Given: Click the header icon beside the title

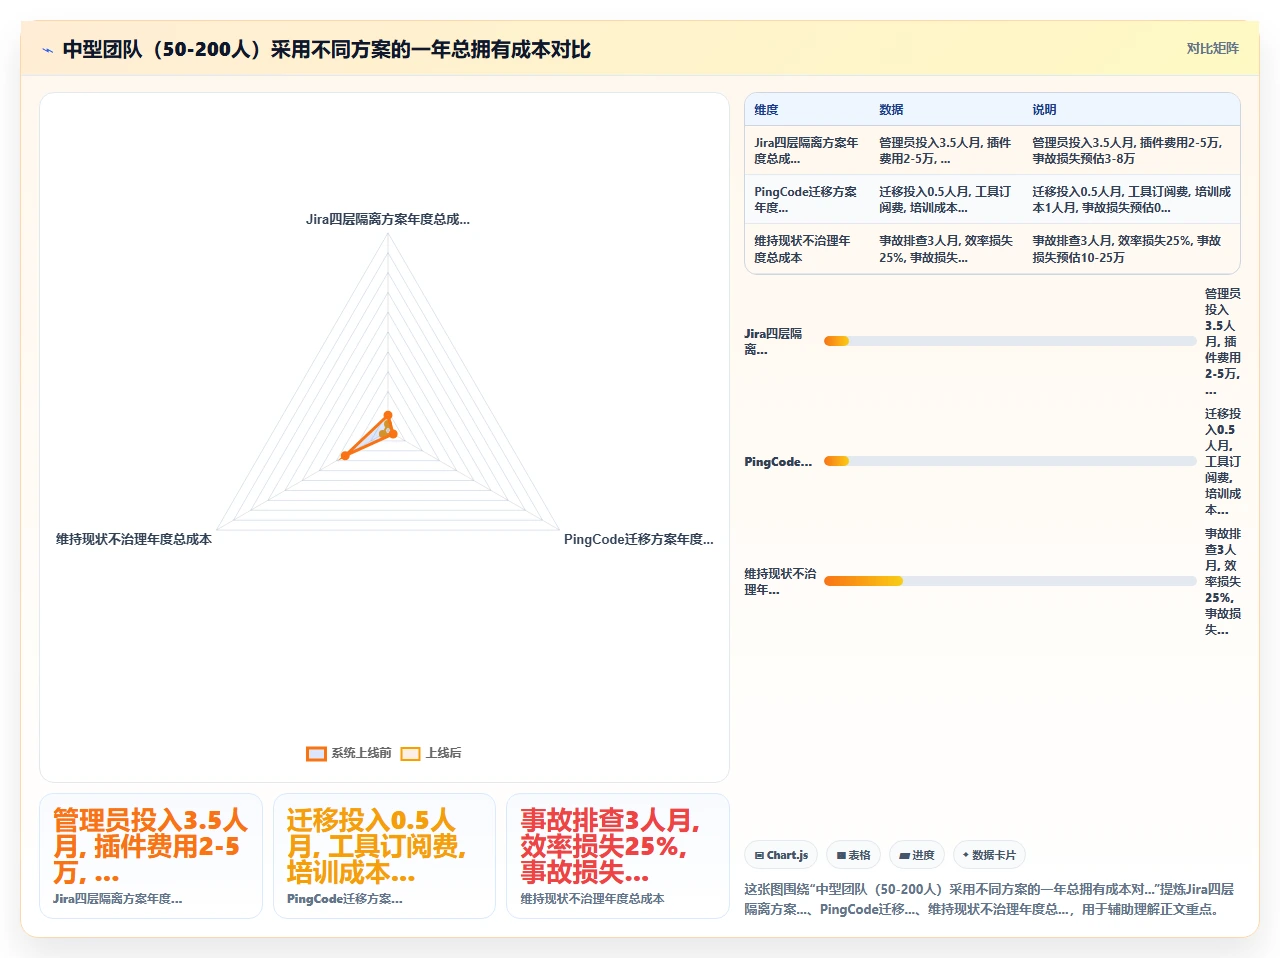Looking at the screenshot, I should coord(47,50).
